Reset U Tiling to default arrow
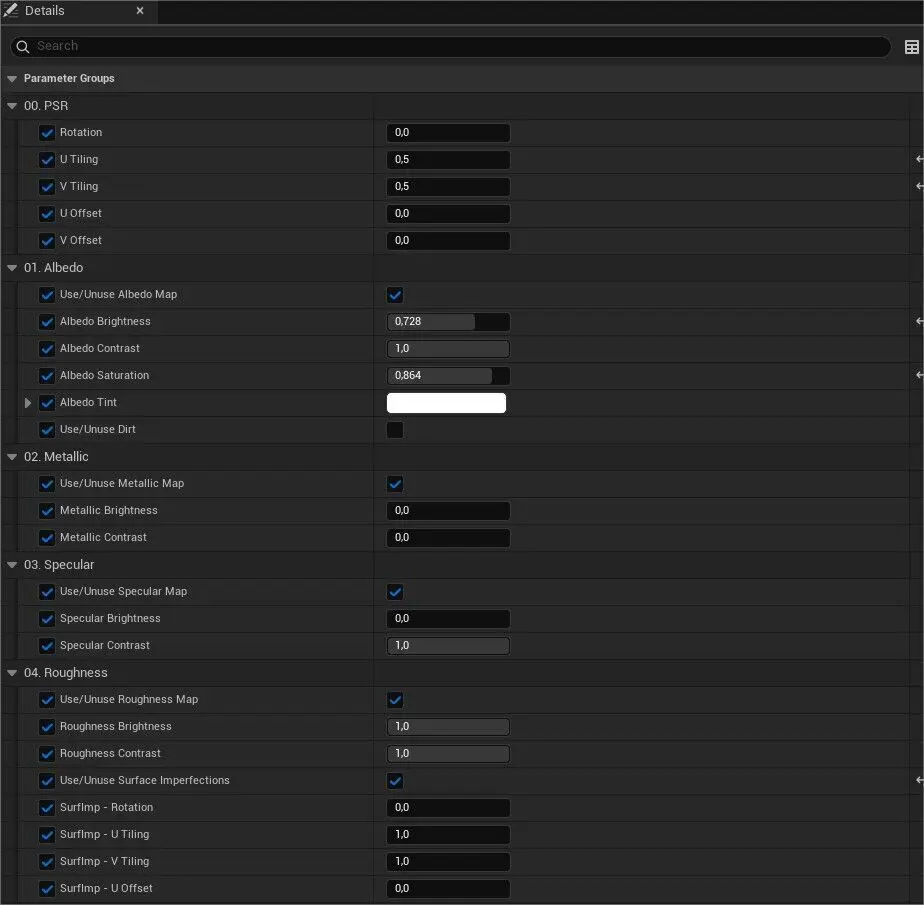Image resolution: width=924 pixels, height=905 pixels. click(x=919, y=159)
